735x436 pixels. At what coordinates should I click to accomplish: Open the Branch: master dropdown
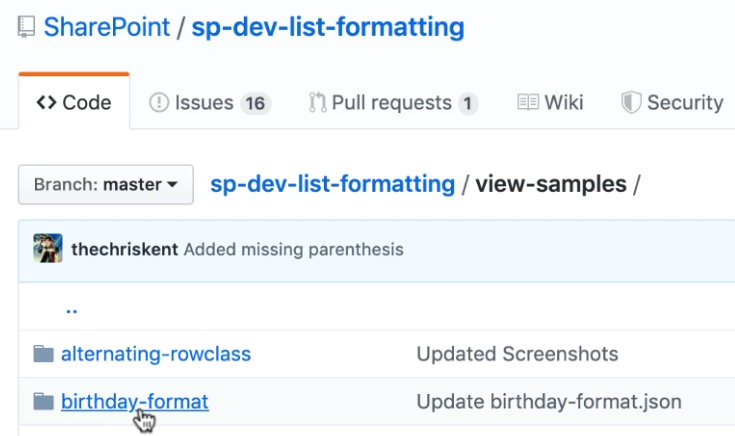pyautogui.click(x=106, y=184)
